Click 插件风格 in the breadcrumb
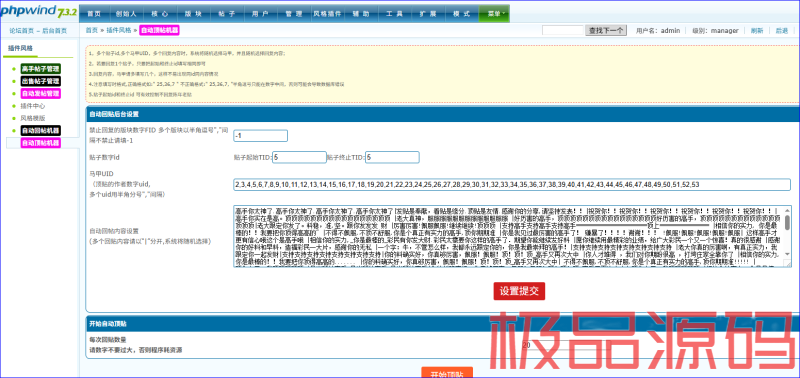Viewport: 800px width, 378px height. point(119,31)
